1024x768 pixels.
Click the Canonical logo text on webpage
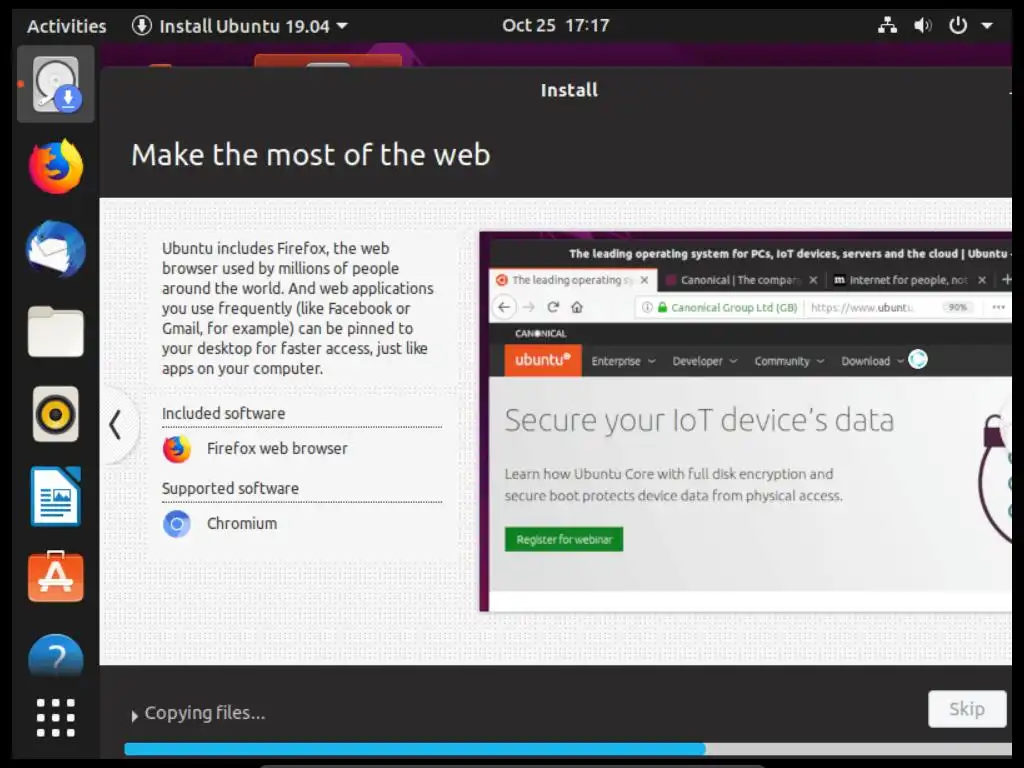click(540, 334)
